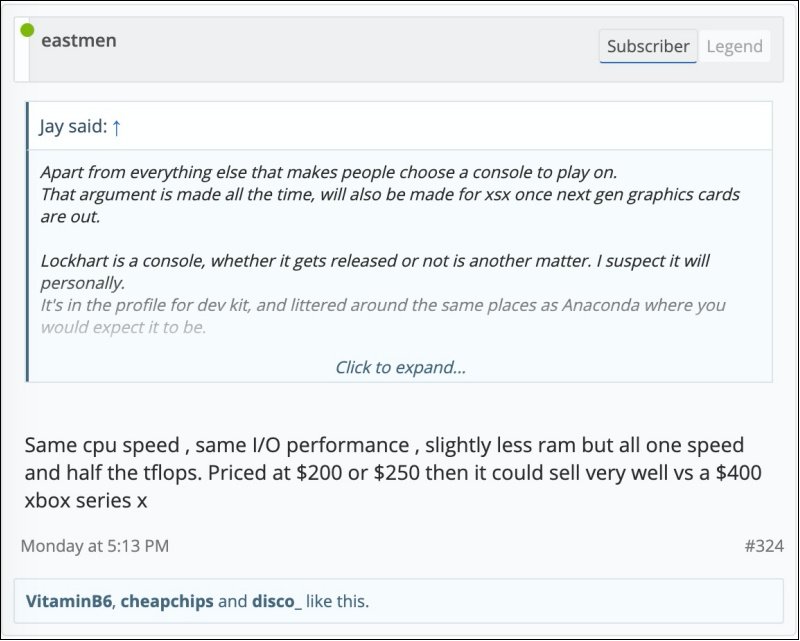This screenshot has width=800, height=641.
Task: Open post number #324 permalink
Action: click(763, 546)
